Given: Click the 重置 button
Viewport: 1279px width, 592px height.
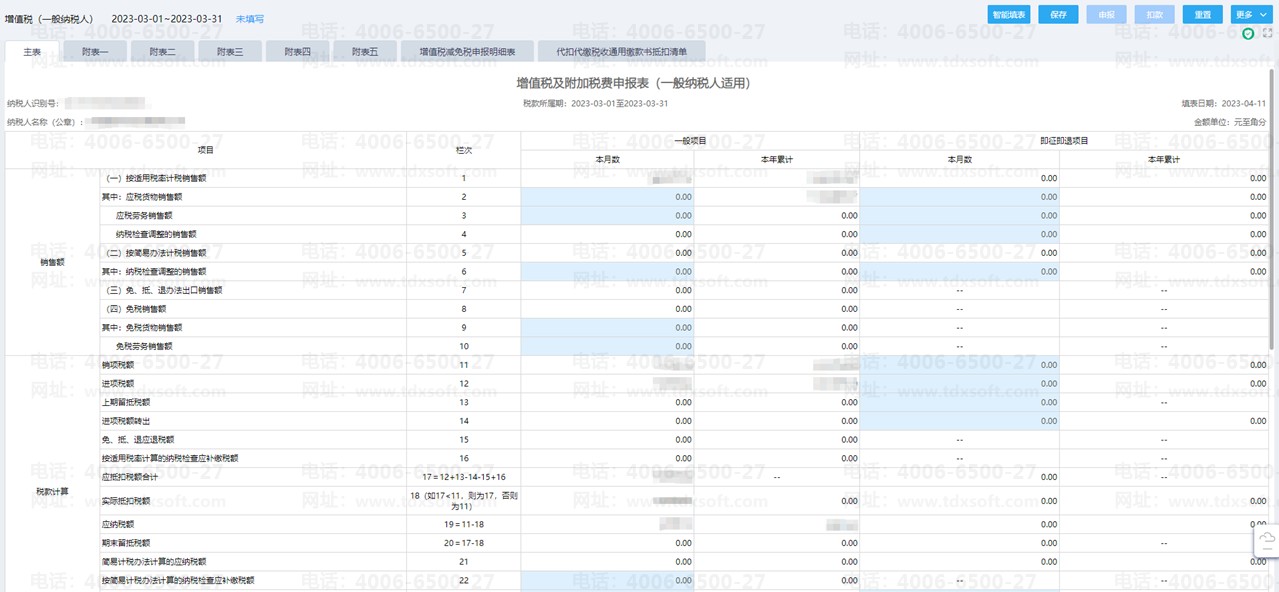Looking at the screenshot, I should point(1203,15).
